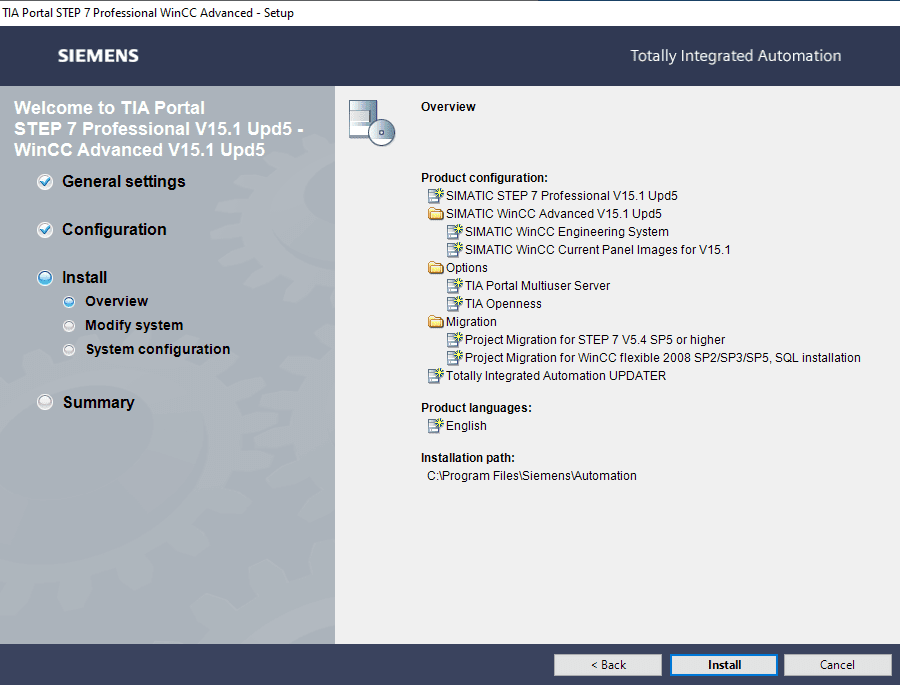Click the Product languages heading
Viewport: 900px width, 685px height.
(x=476, y=408)
